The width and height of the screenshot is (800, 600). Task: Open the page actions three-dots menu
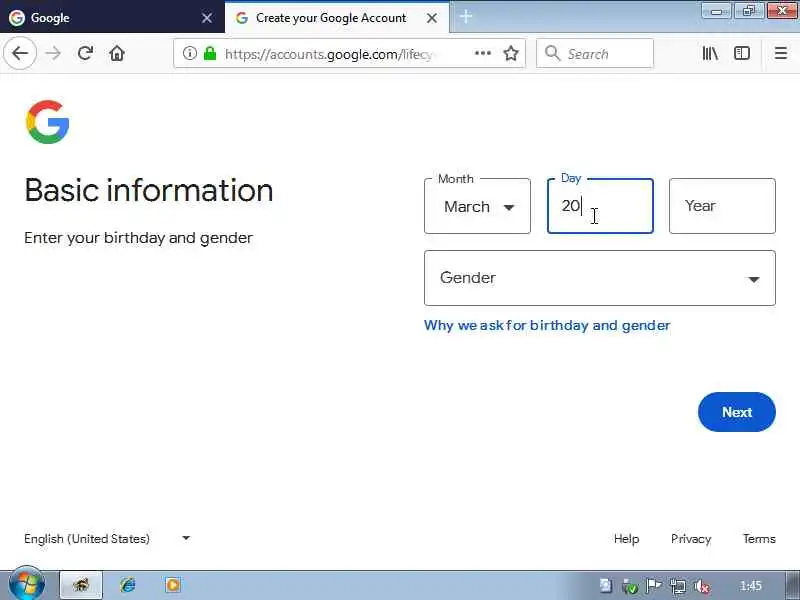coord(483,53)
